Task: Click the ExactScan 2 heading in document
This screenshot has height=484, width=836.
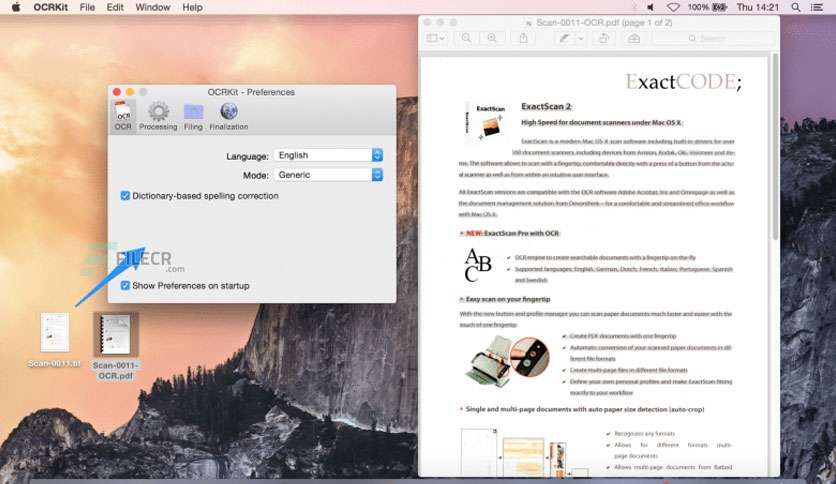Action: pos(546,106)
